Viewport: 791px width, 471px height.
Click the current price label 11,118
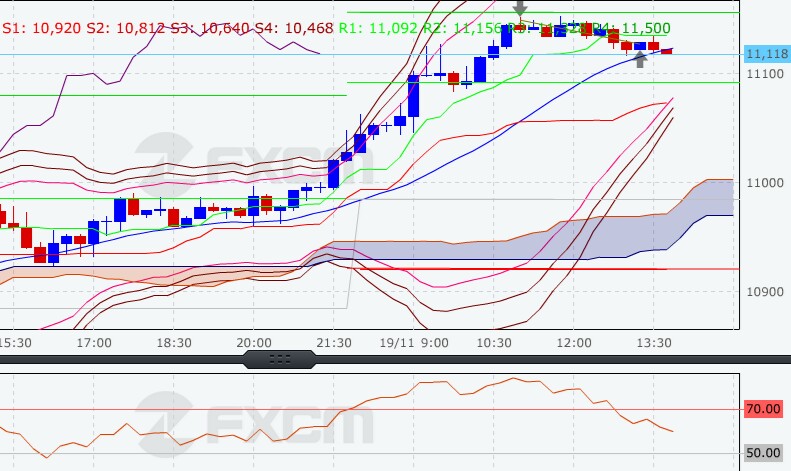[x=767, y=54]
